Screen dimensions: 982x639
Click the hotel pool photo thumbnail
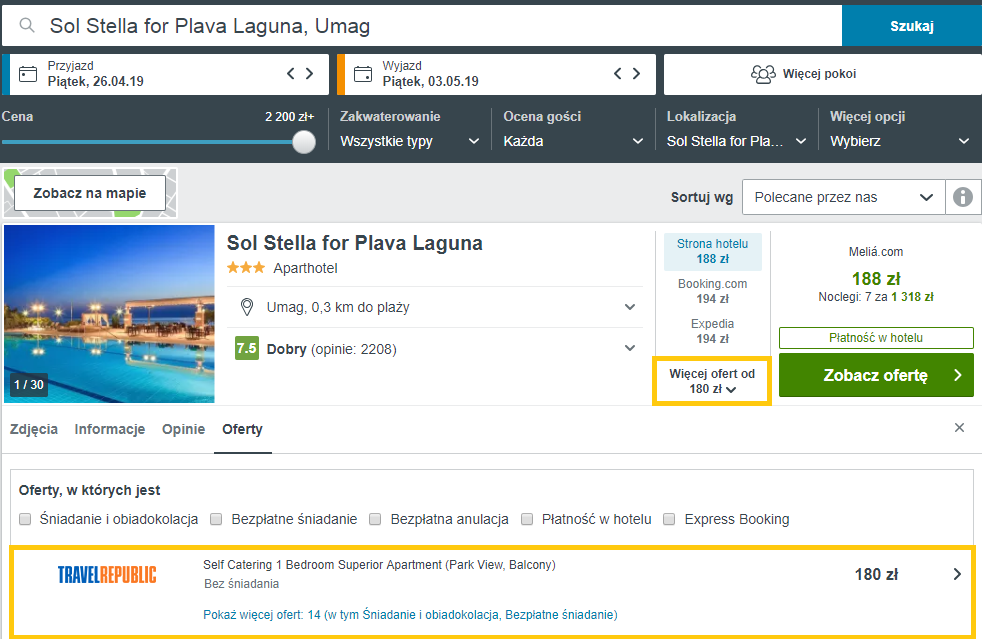pyautogui.click(x=109, y=313)
